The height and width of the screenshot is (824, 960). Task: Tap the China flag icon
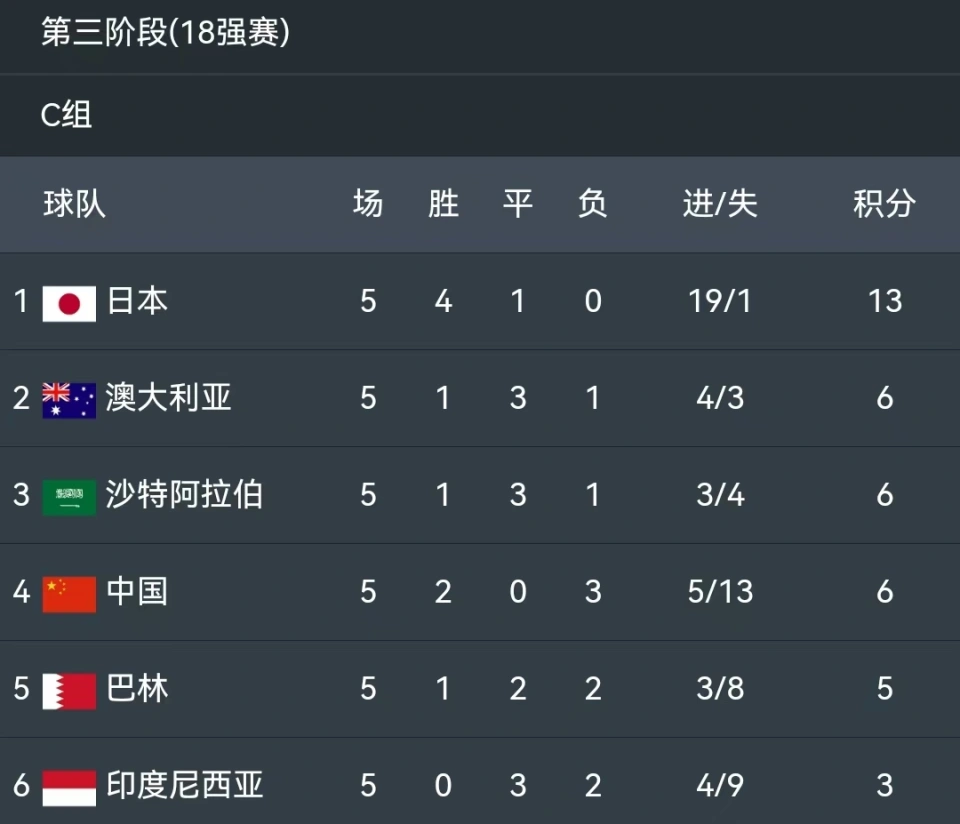point(69,594)
